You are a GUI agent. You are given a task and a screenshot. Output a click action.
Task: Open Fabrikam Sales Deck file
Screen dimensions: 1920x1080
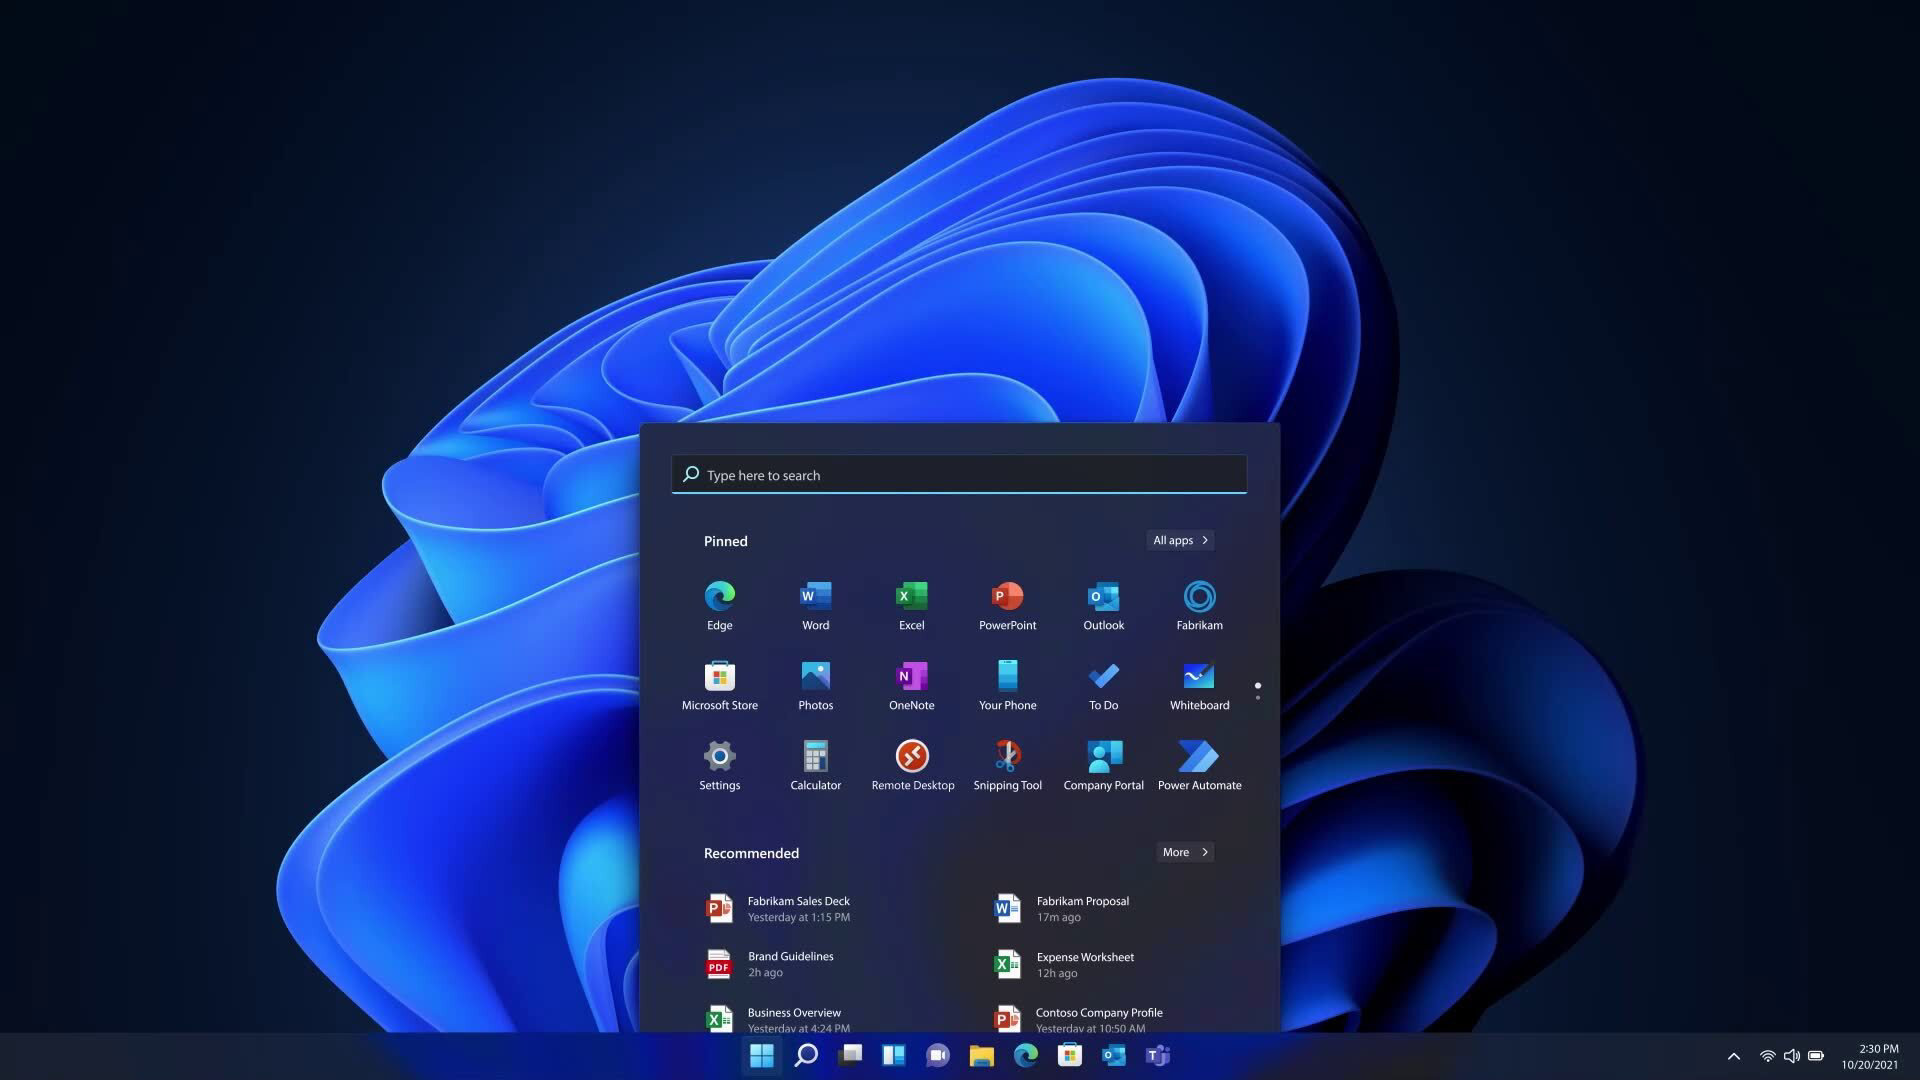point(798,909)
